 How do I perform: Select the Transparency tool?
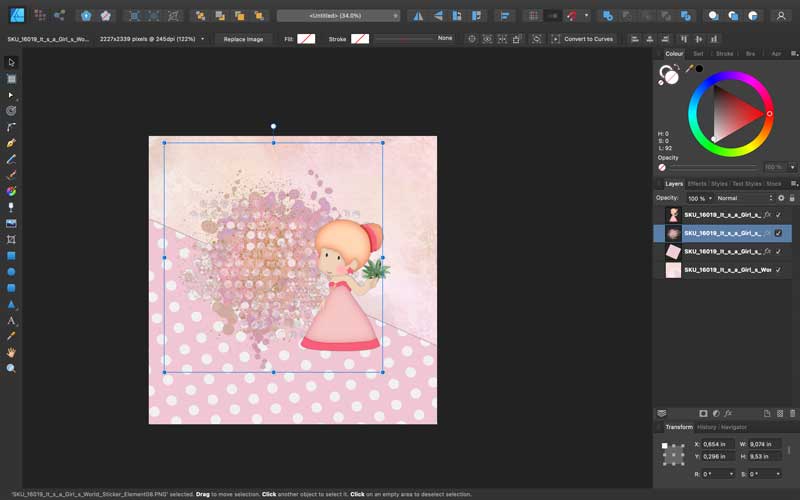click(11, 207)
